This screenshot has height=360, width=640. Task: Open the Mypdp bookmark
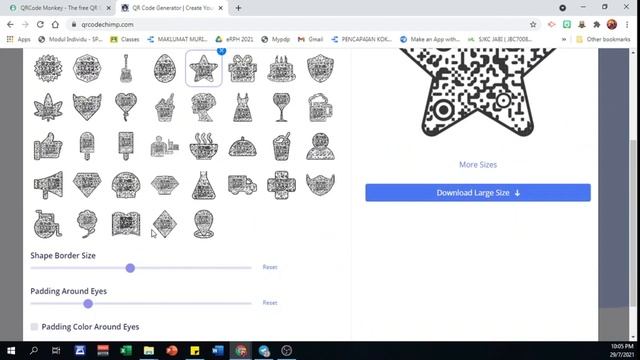276,39
